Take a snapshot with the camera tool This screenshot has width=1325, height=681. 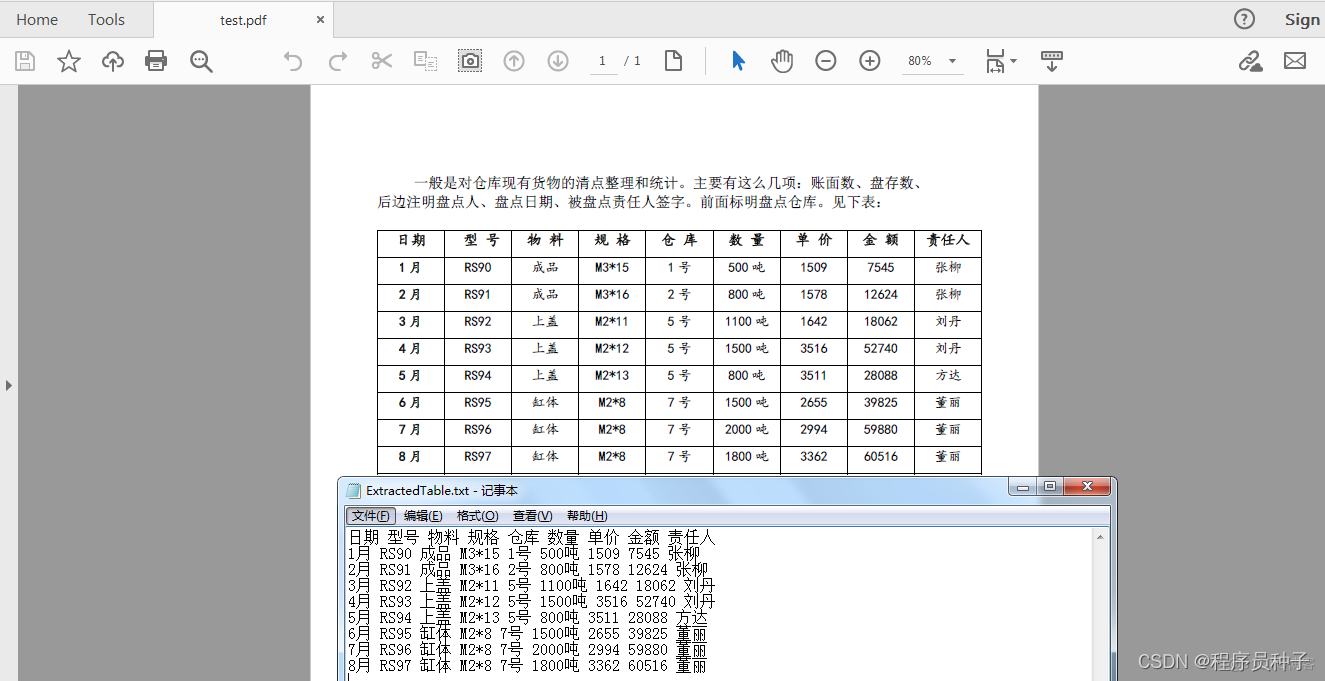tap(470, 60)
